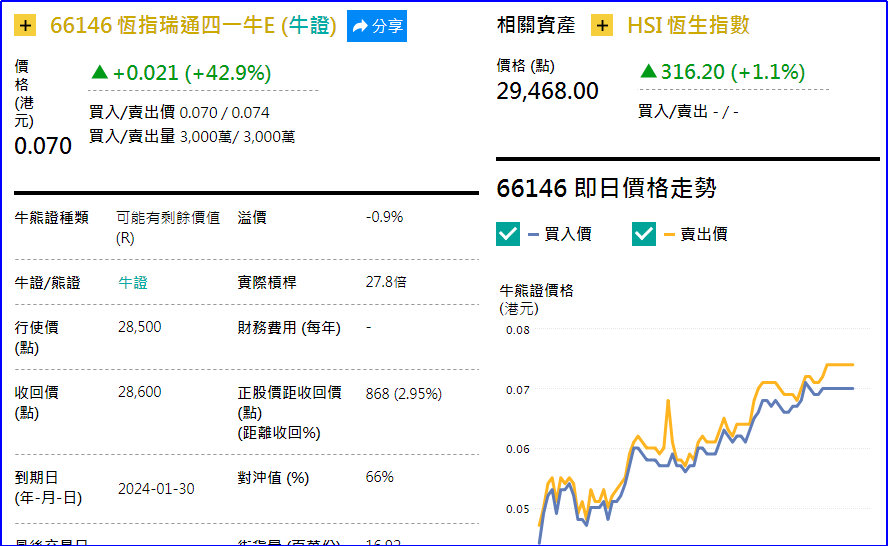
Task: Select the 實際槓桿 value 27.8倍
Action: point(386,282)
